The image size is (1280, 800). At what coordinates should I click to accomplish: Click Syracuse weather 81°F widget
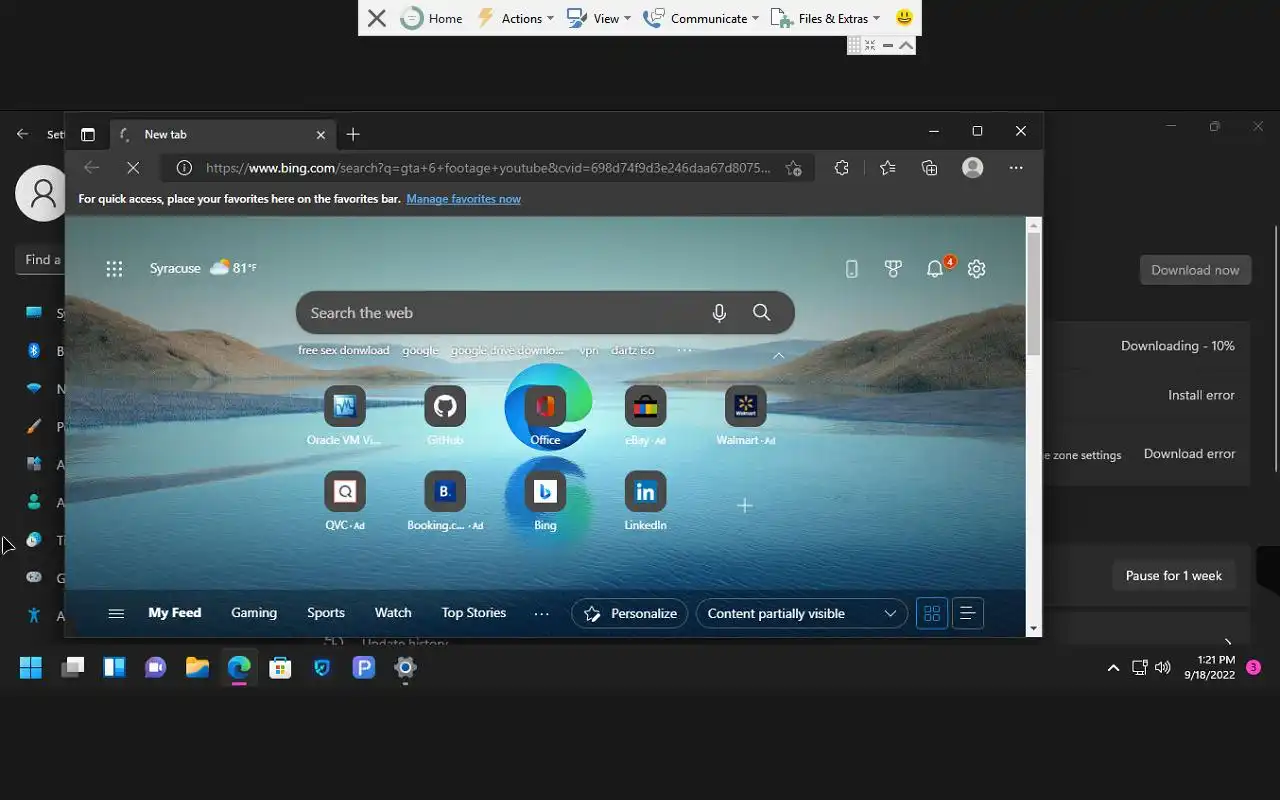(203, 268)
